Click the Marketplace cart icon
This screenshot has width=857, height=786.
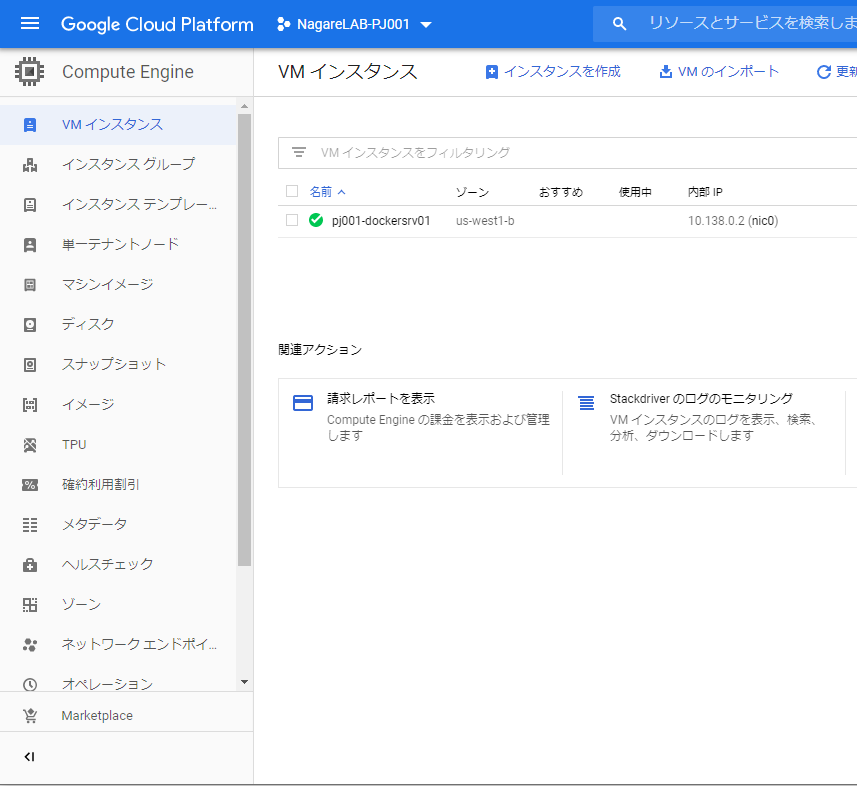pos(30,715)
